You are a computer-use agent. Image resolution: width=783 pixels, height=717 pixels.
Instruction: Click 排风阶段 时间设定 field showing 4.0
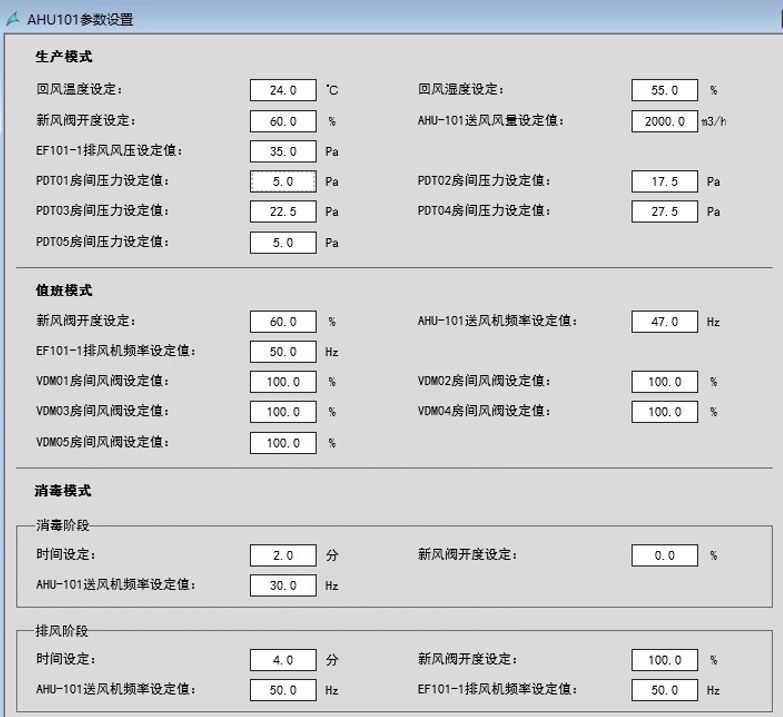pos(283,660)
